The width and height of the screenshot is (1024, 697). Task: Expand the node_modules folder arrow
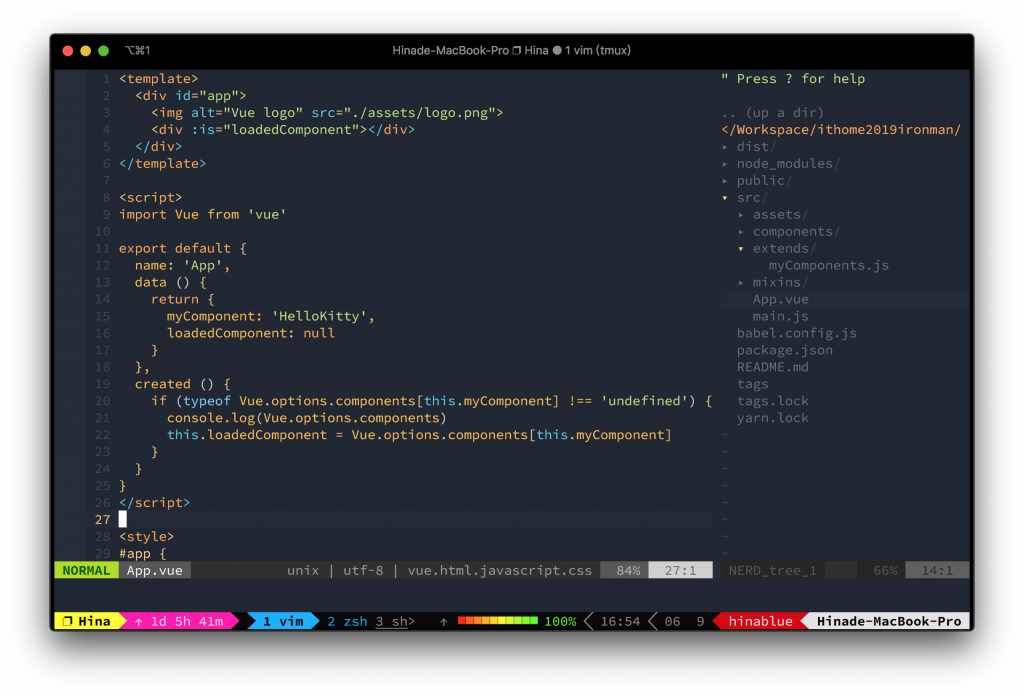(x=725, y=164)
